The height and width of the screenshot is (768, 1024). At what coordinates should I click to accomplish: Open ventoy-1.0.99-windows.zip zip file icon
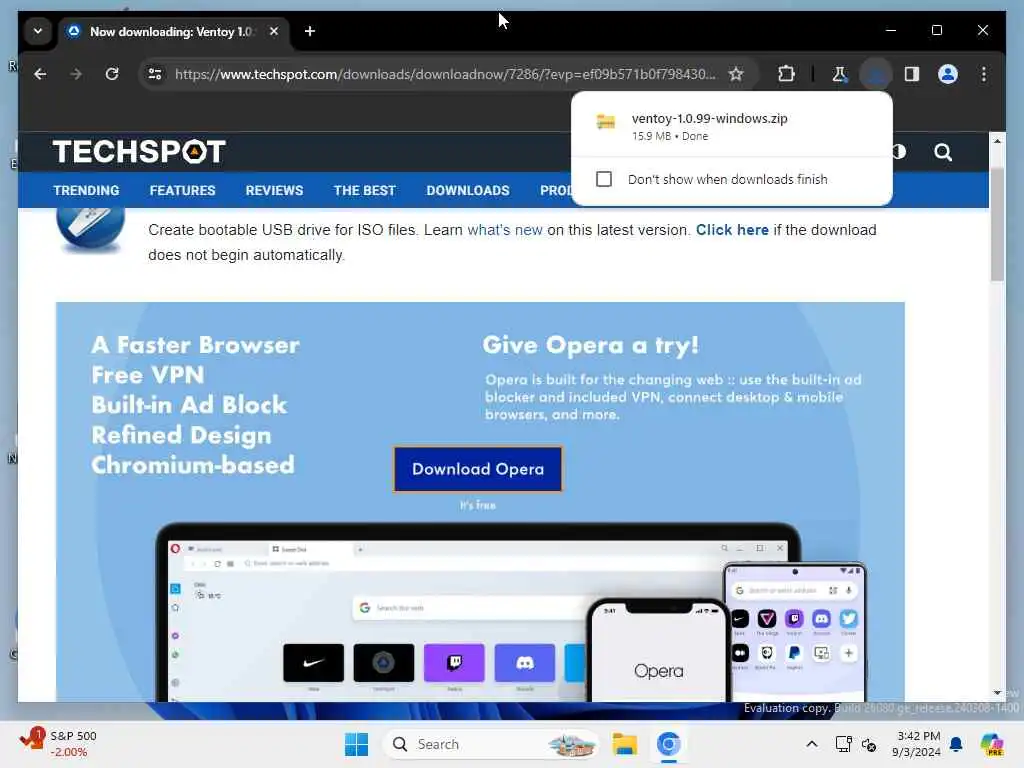pos(605,122)
